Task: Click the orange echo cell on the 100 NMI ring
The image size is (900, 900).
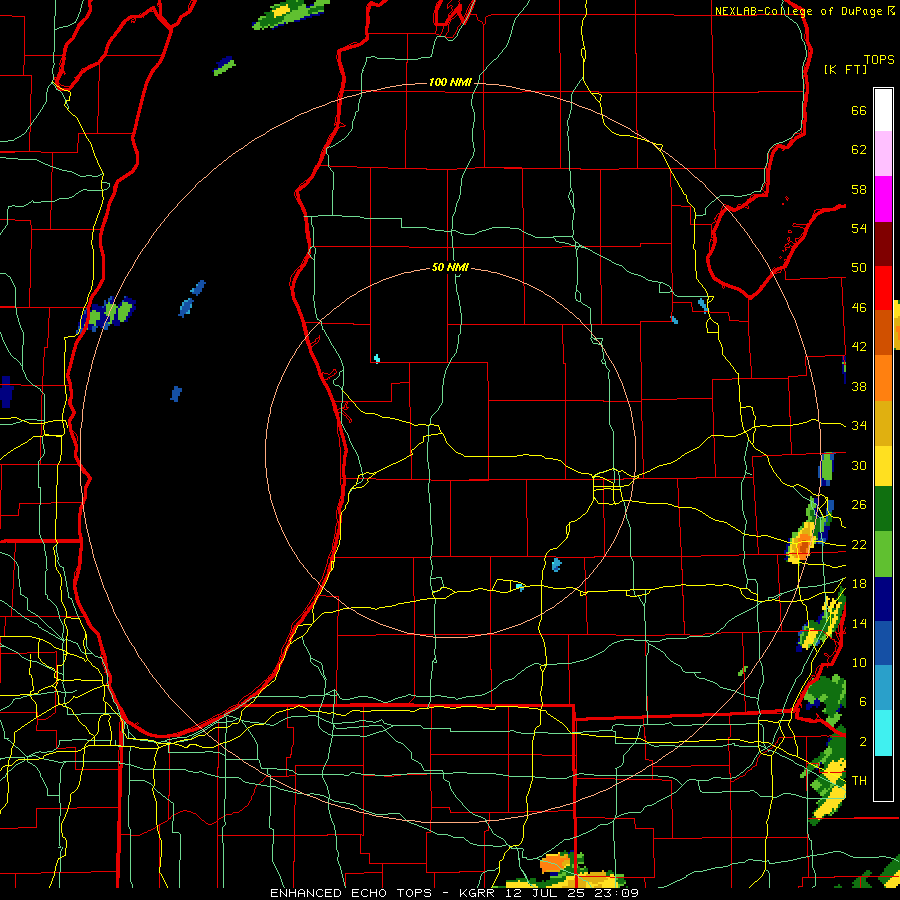Action: [802, 544]
